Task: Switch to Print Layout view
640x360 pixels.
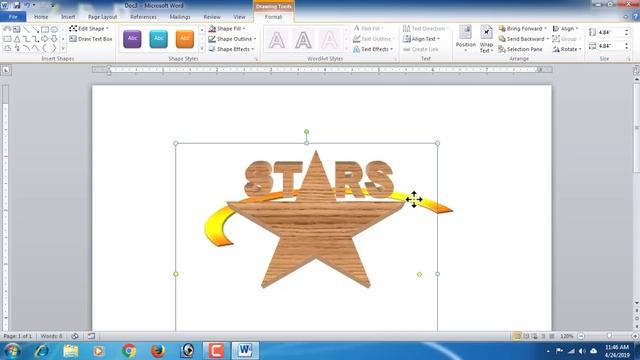Action: click(517, 336)
